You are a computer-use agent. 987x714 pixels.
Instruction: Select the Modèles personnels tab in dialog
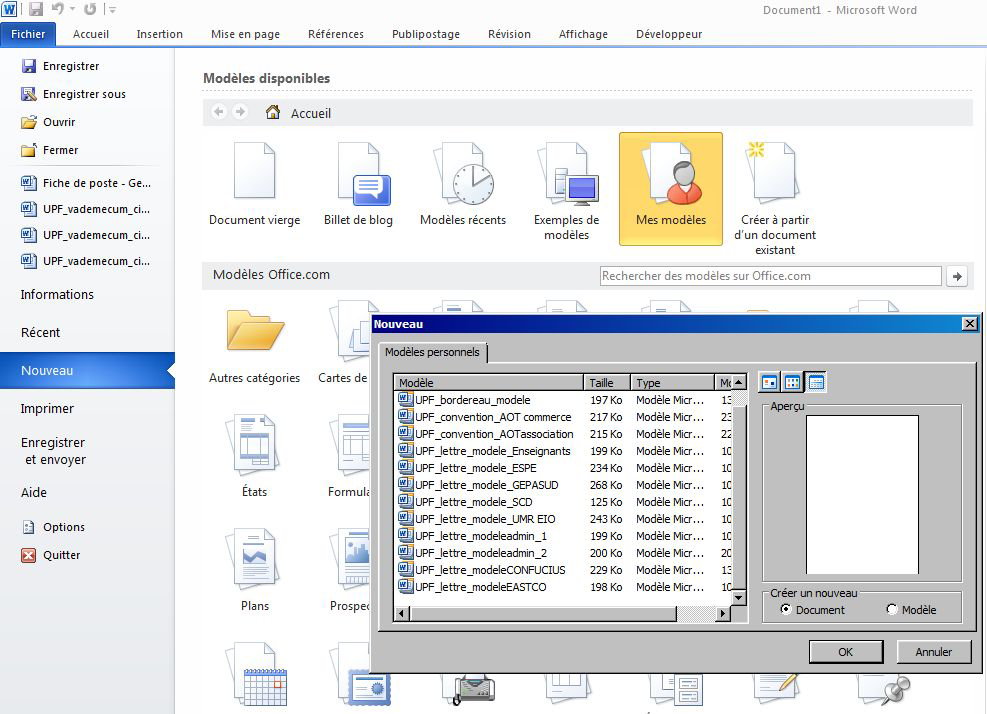(432, 352)
